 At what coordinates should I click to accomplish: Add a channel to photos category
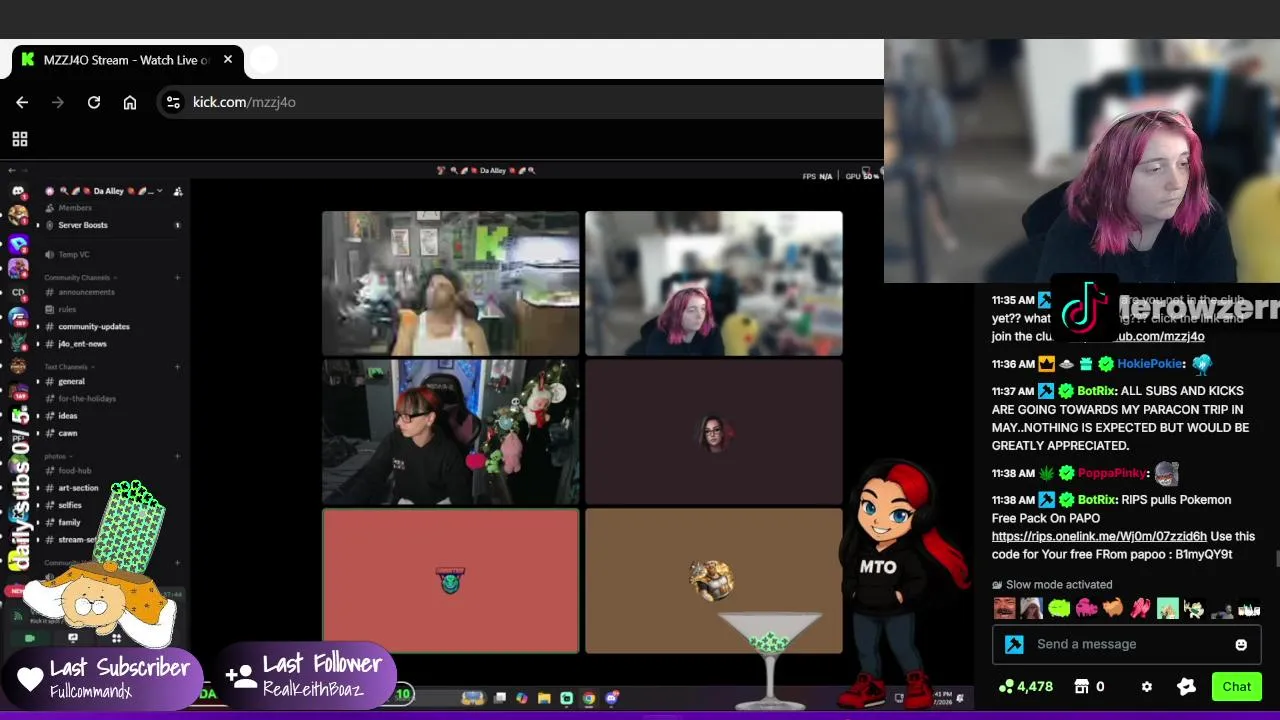(x=178, y=456)
